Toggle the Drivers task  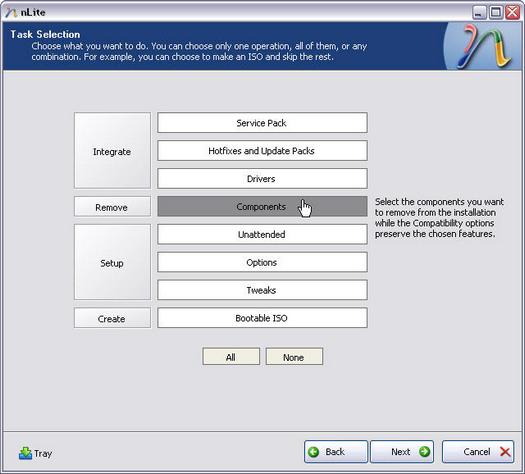[x=262, y=178]
